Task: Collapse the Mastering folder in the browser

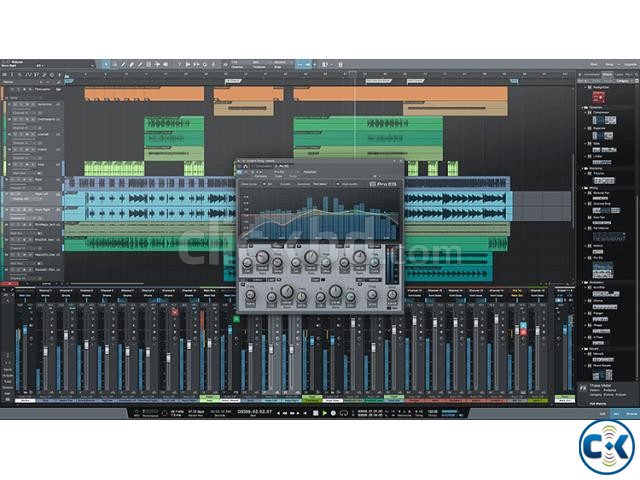Action: click(x=583, y=168)
